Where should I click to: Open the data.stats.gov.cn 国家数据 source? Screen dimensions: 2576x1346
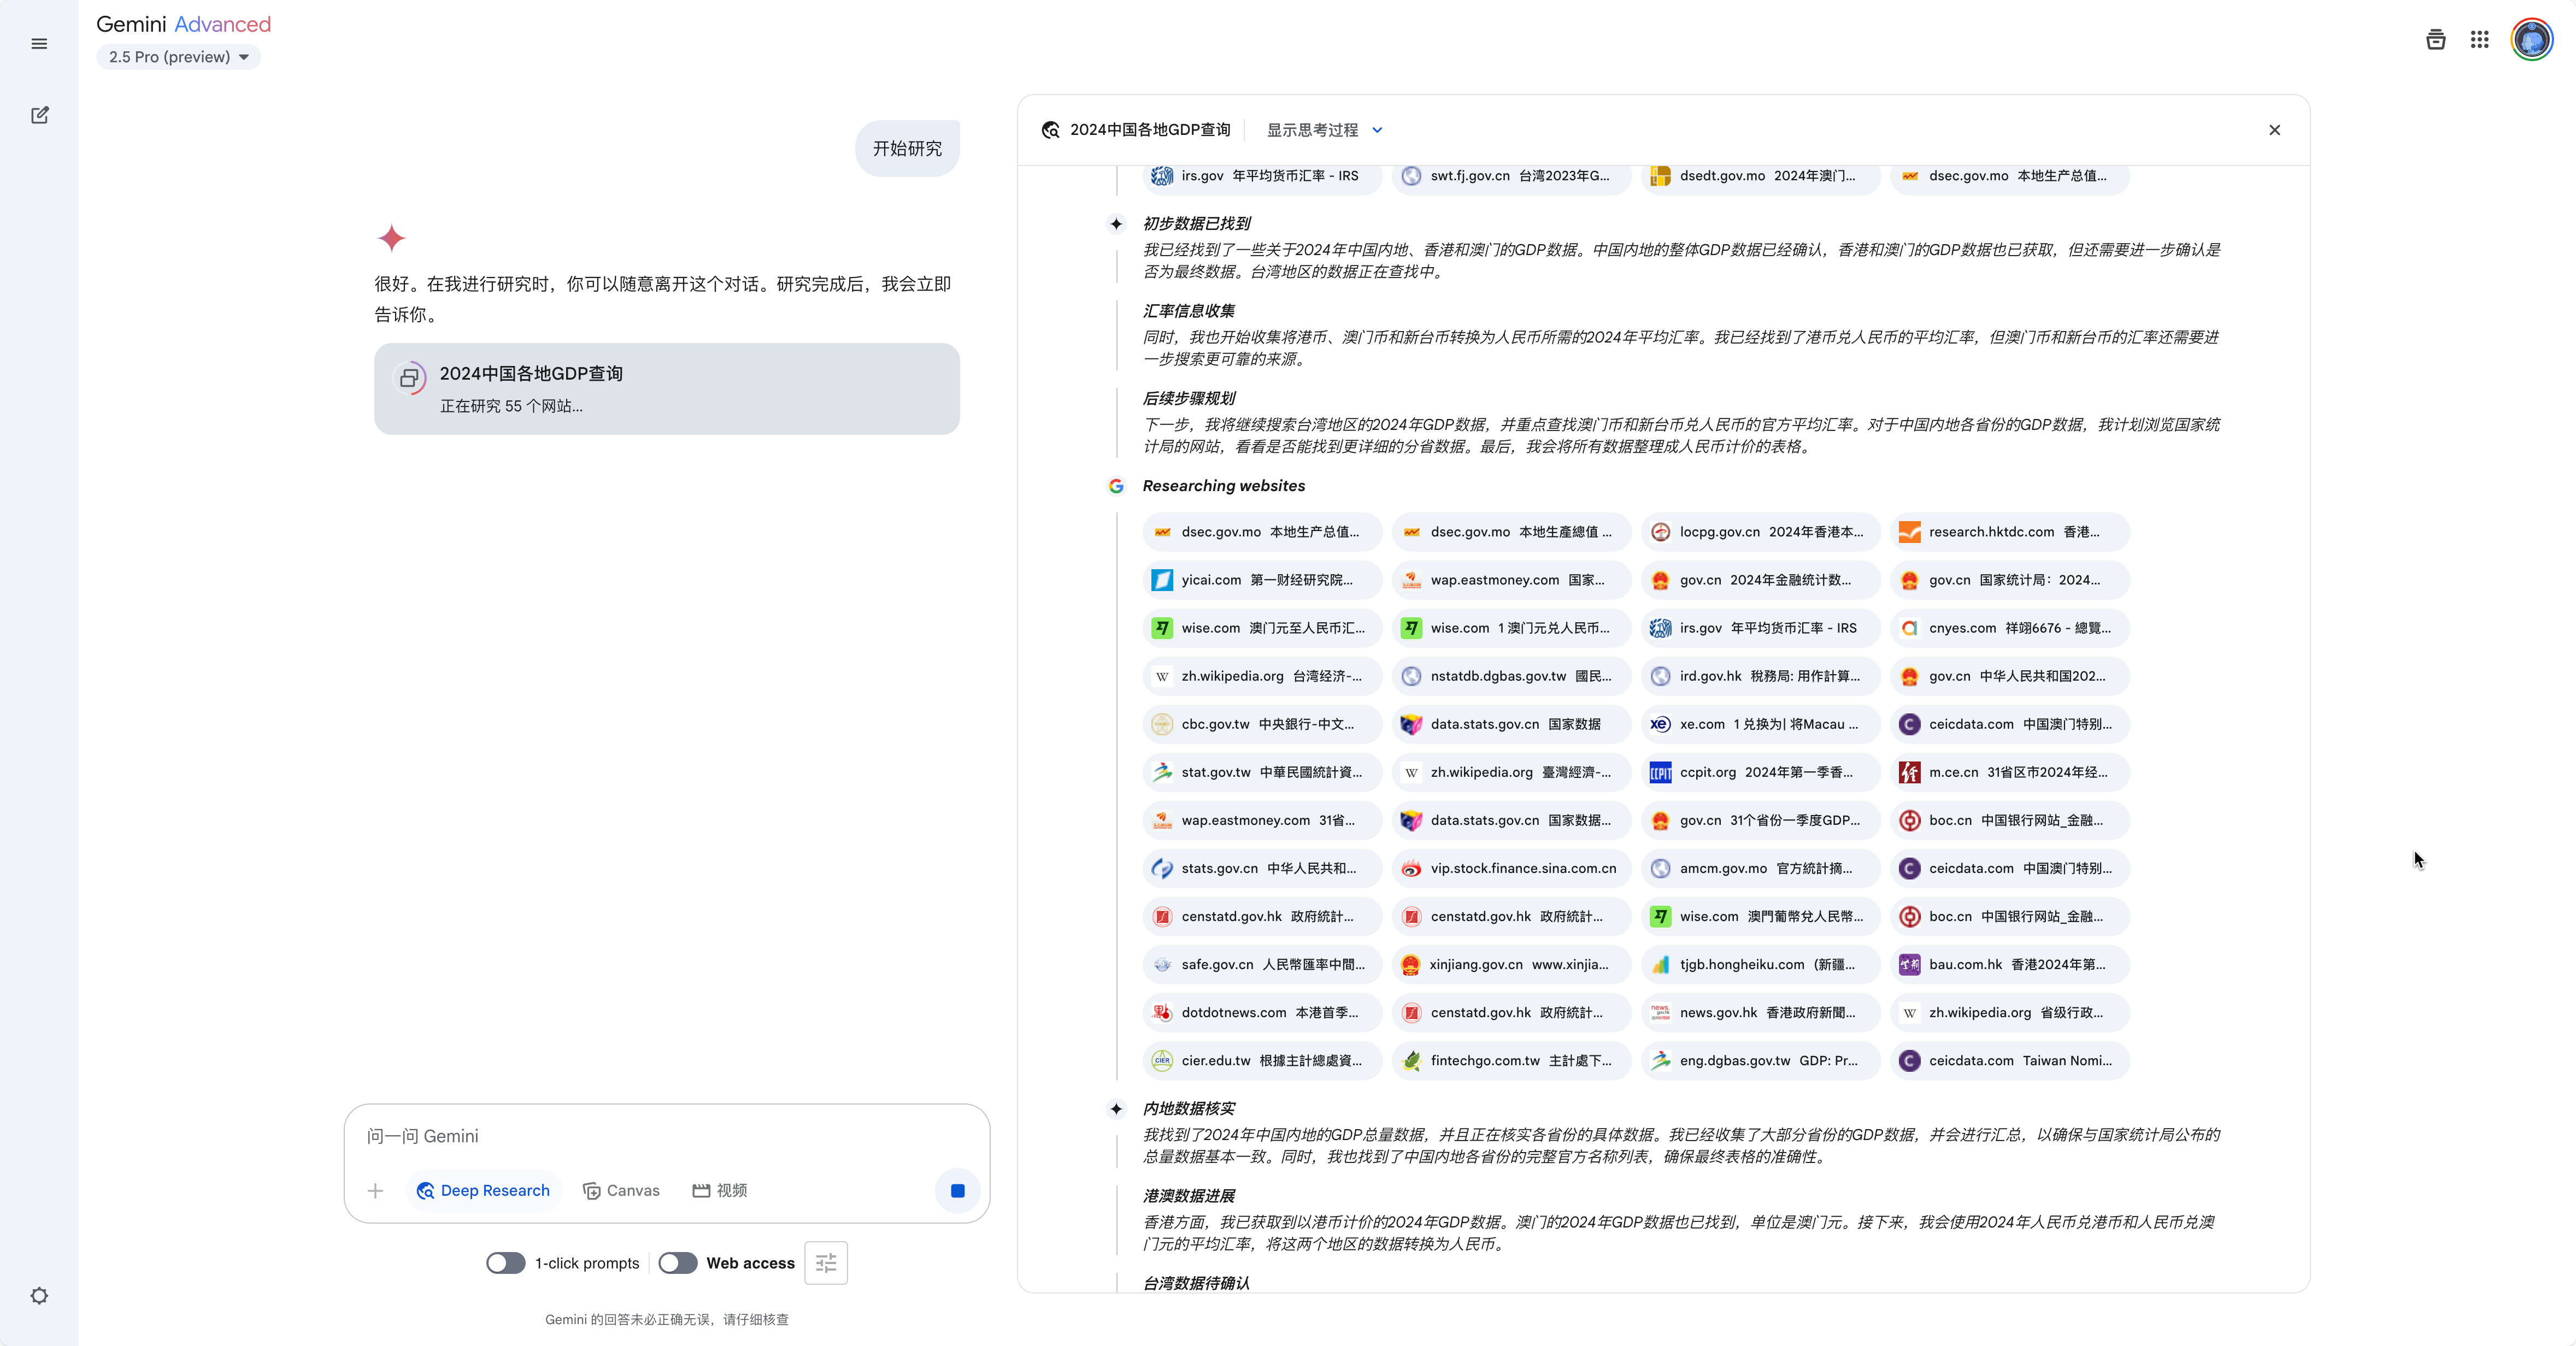click(x=1511, y=724)
